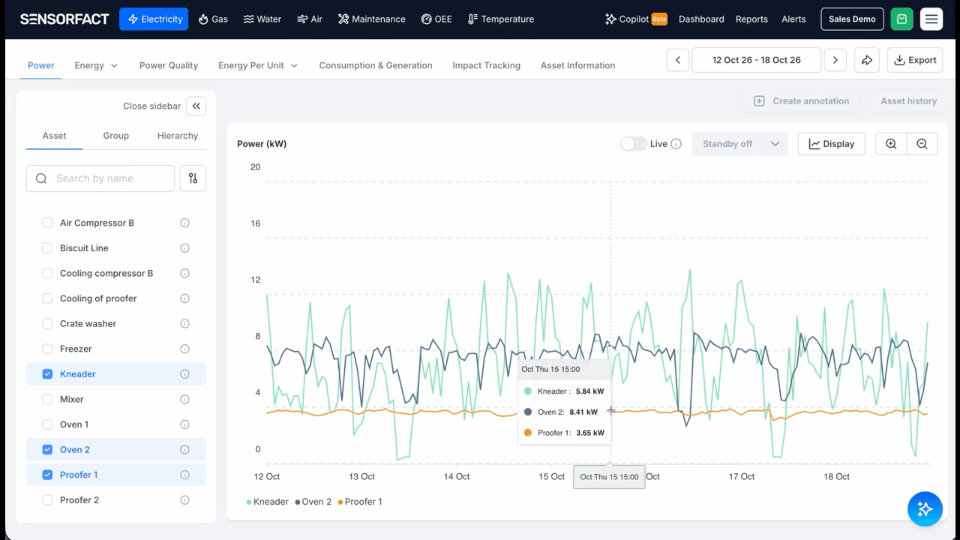This screenshot has height=540, width=960.
Task: Check the Oven 1 checkbox
Action: pyautogui.click(x=47, y=424)
